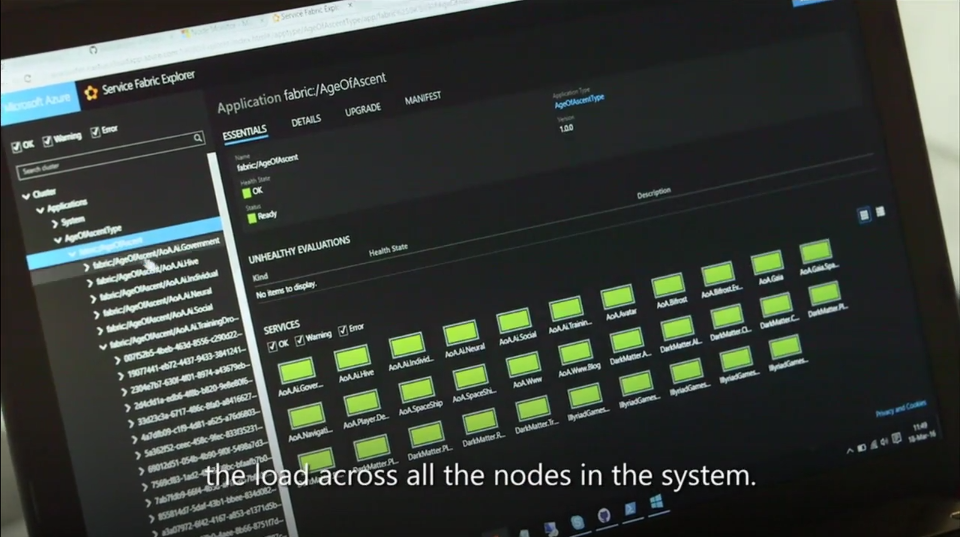The image size is (961, 537).
Task: Click the Microsoft Azure header button
Action: tap(39, 102)
